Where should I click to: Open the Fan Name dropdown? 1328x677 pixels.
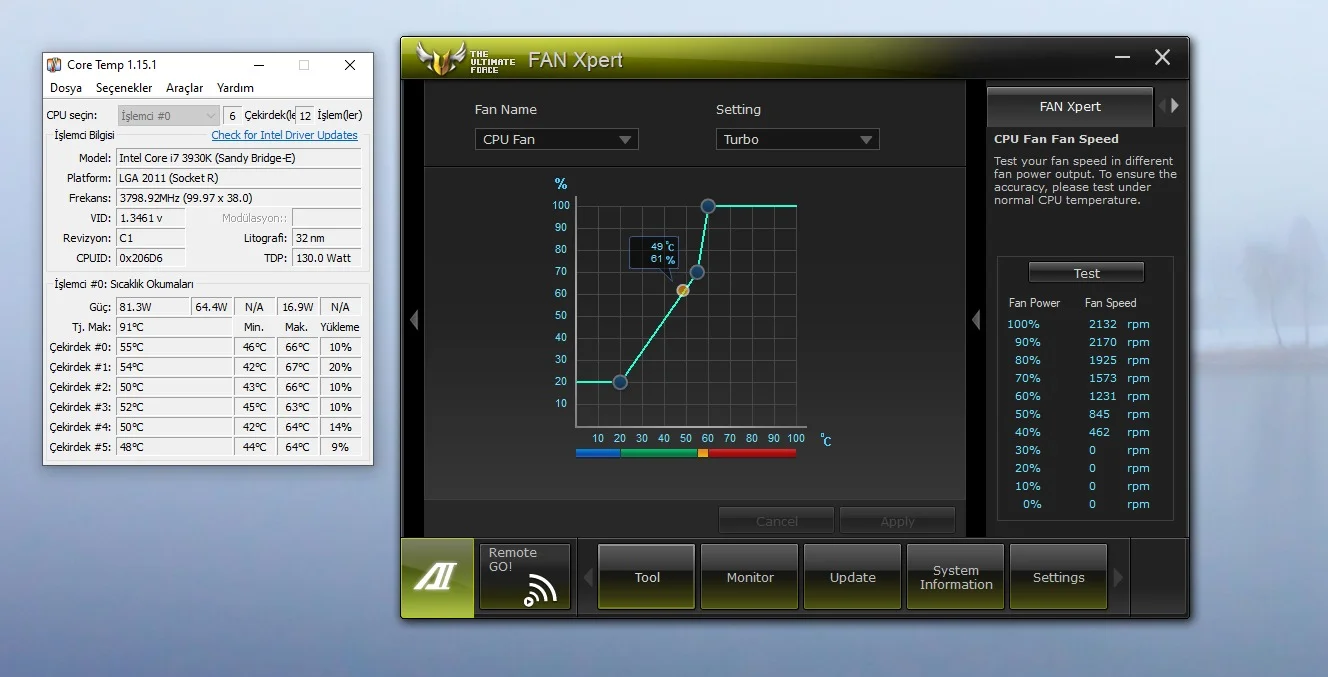tap(556, 139)
